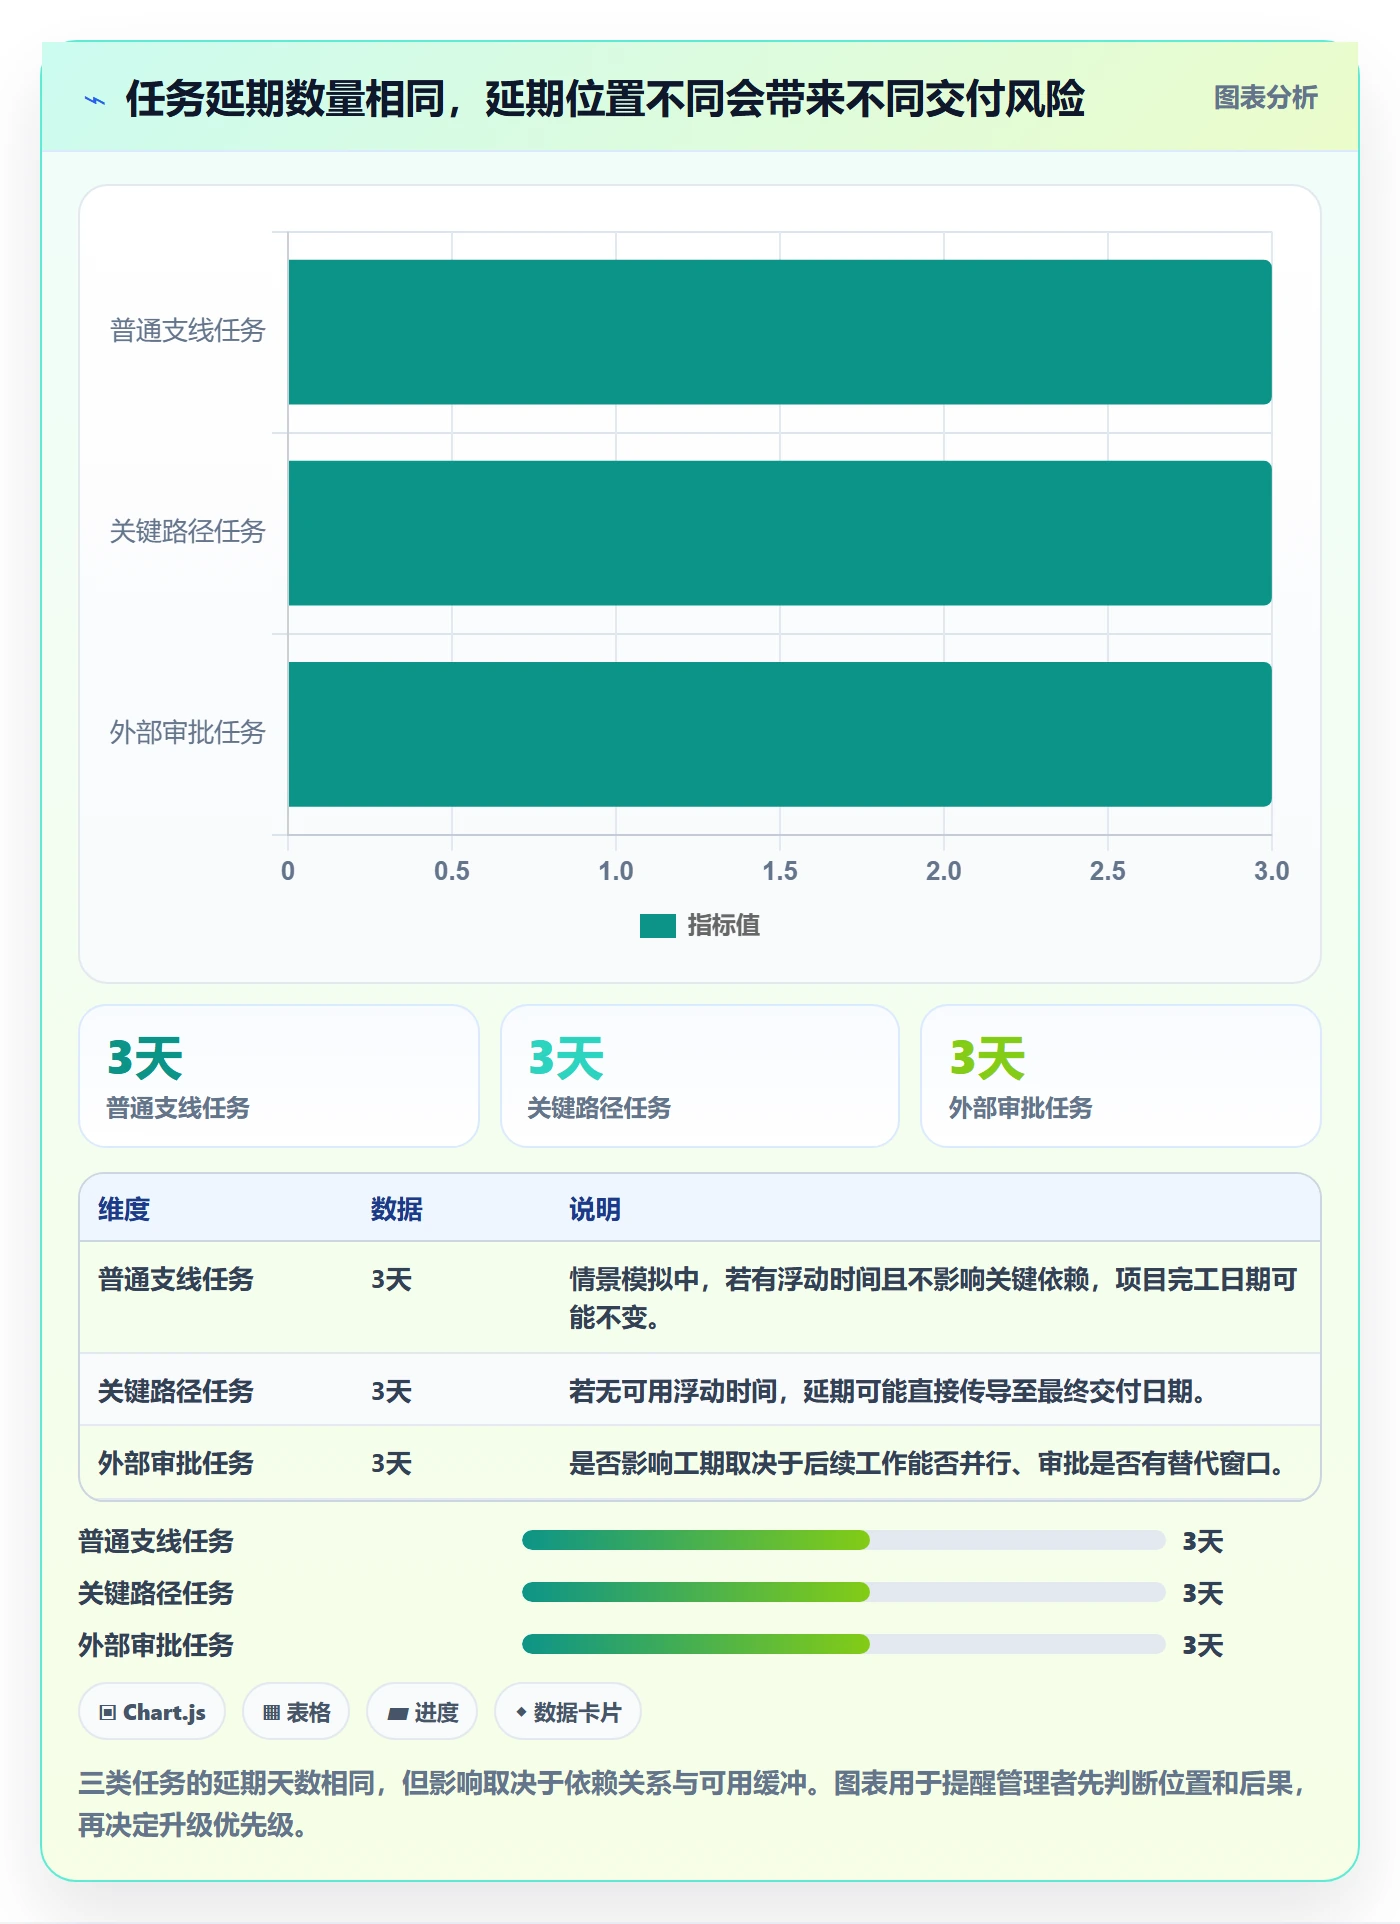Viewport: 1400px width, 1924px height.
Task: Click the chart bar for 关键路径任务
Action: coord(780,533)
